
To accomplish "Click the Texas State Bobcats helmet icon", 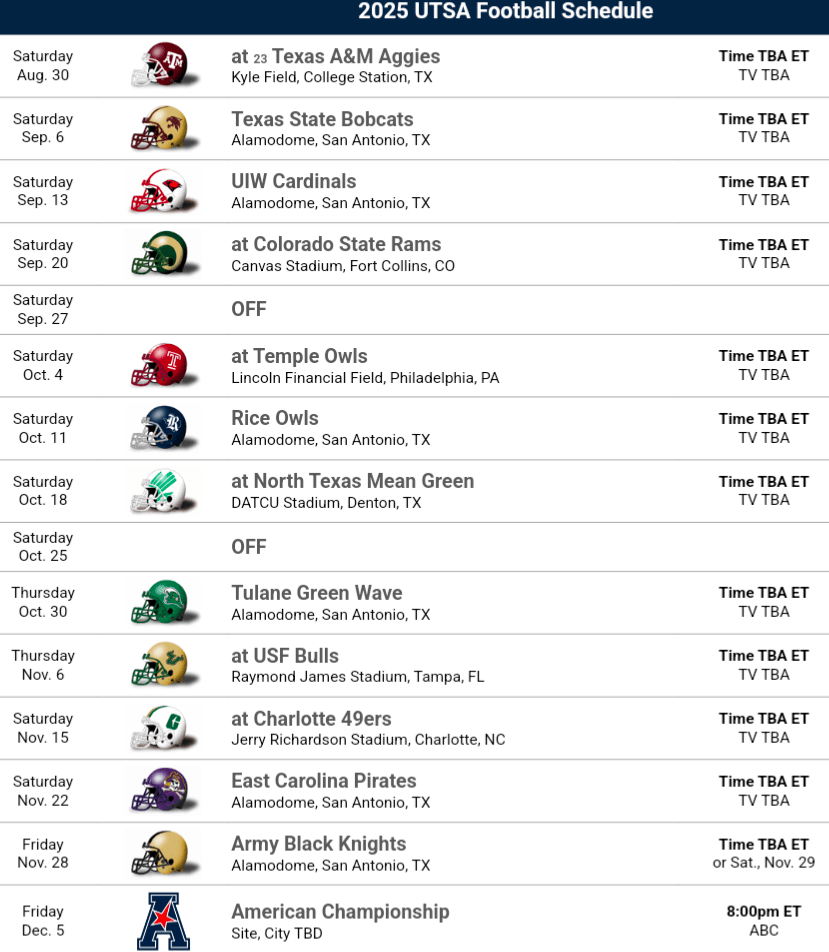I will coord(159,128).
